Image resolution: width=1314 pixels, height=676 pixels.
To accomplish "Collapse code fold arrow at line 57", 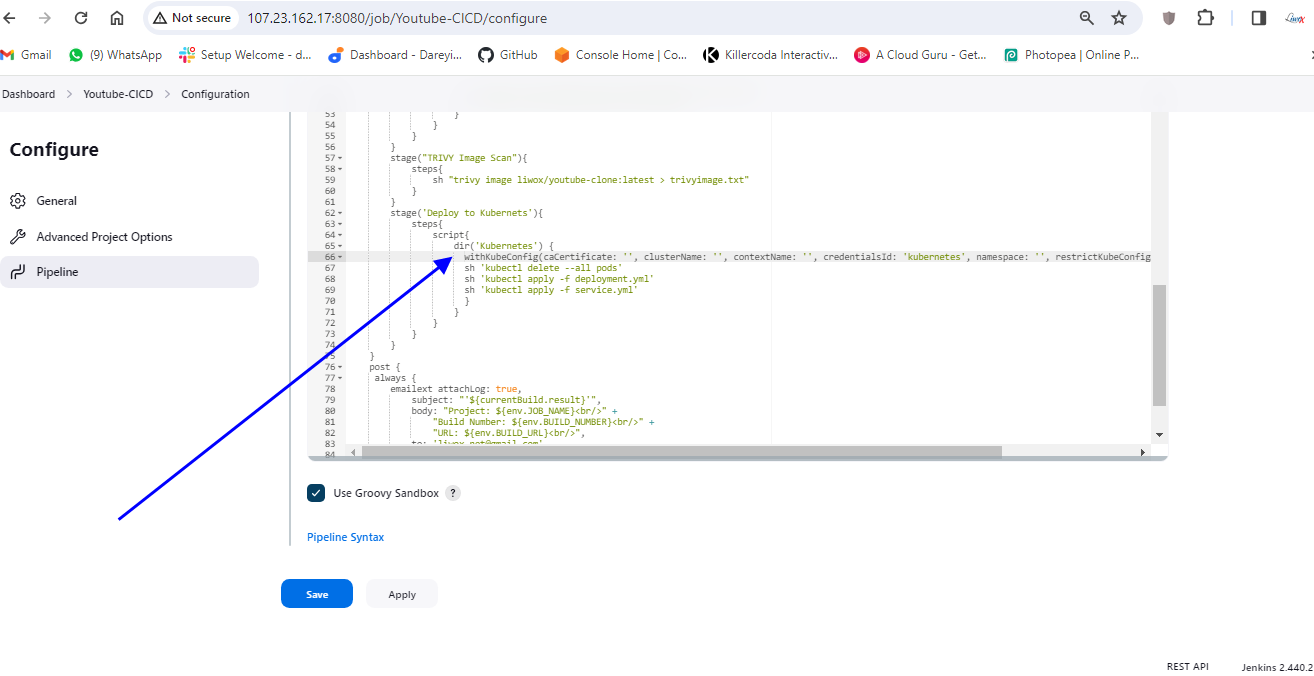I will 340,158.
